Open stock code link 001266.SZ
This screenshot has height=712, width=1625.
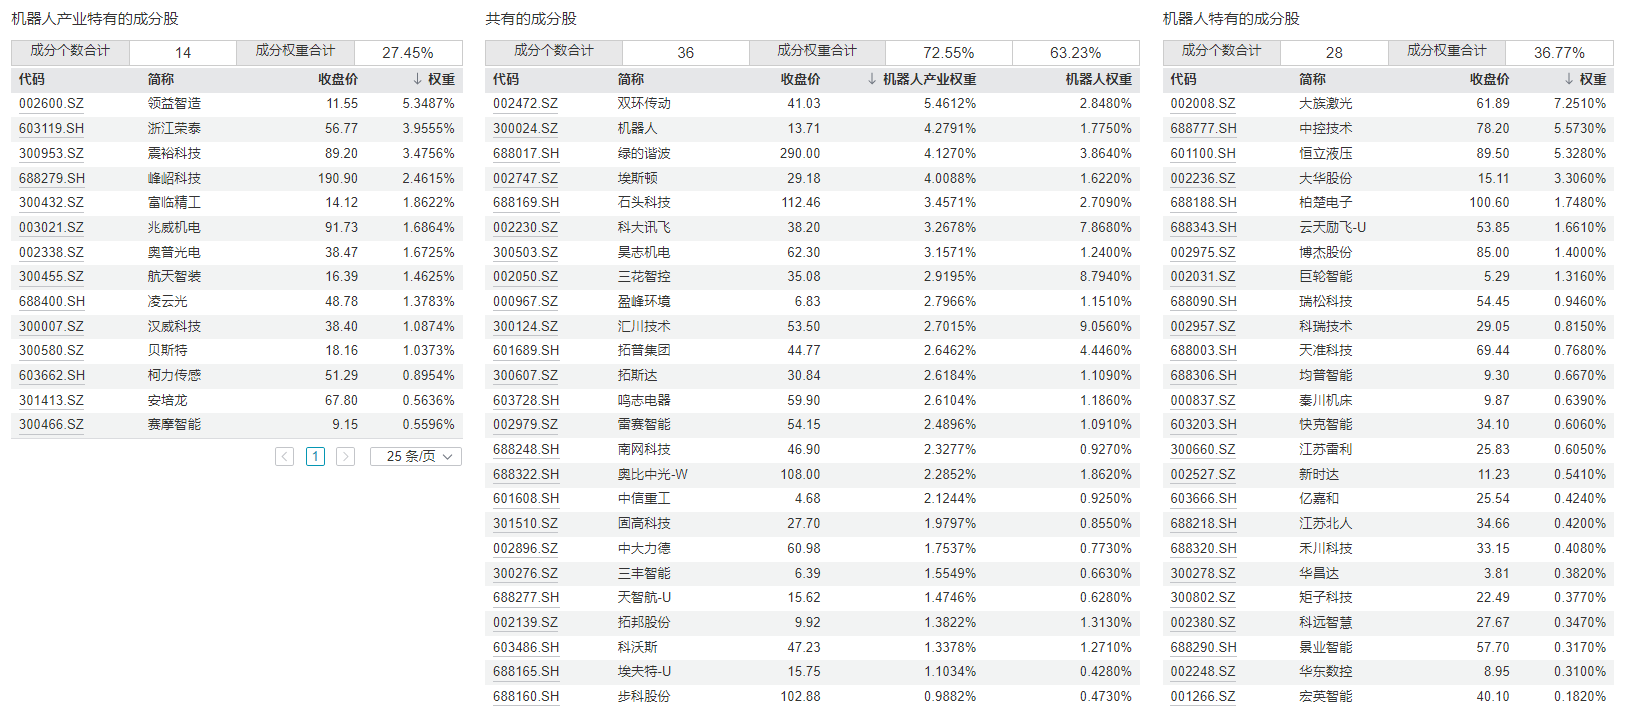coord(1203,697)
